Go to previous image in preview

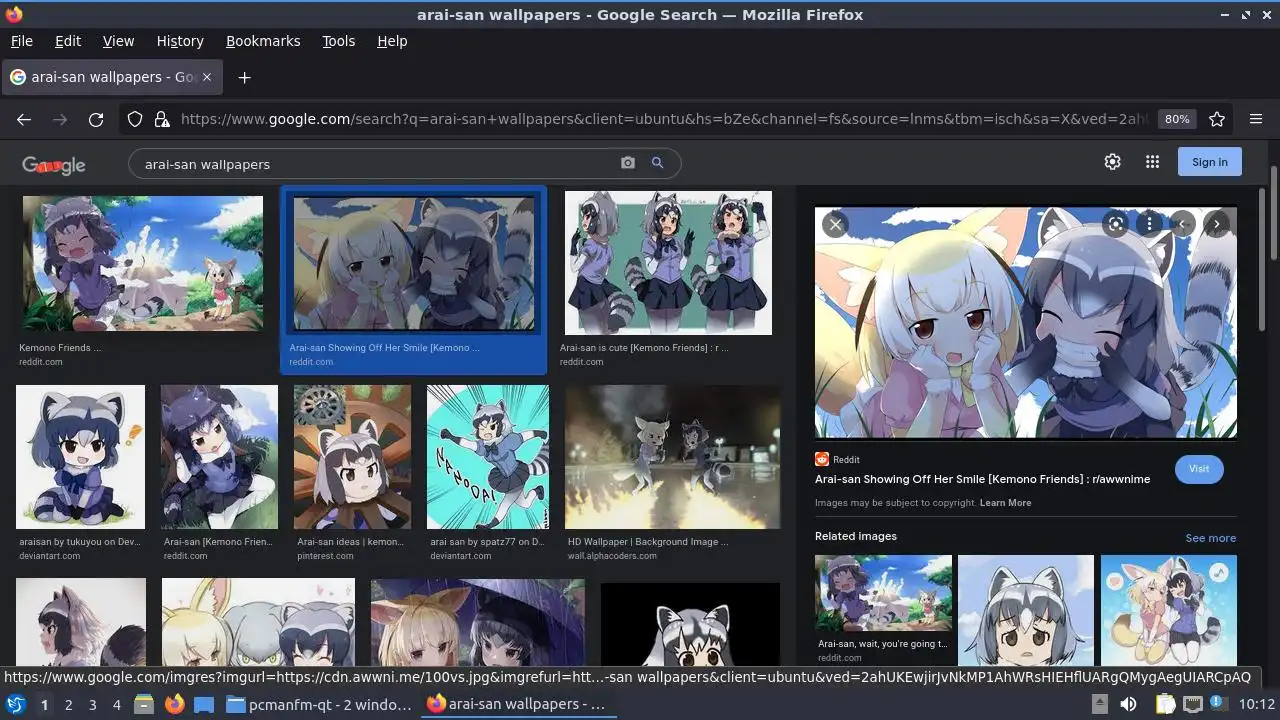click(1183, 224)
